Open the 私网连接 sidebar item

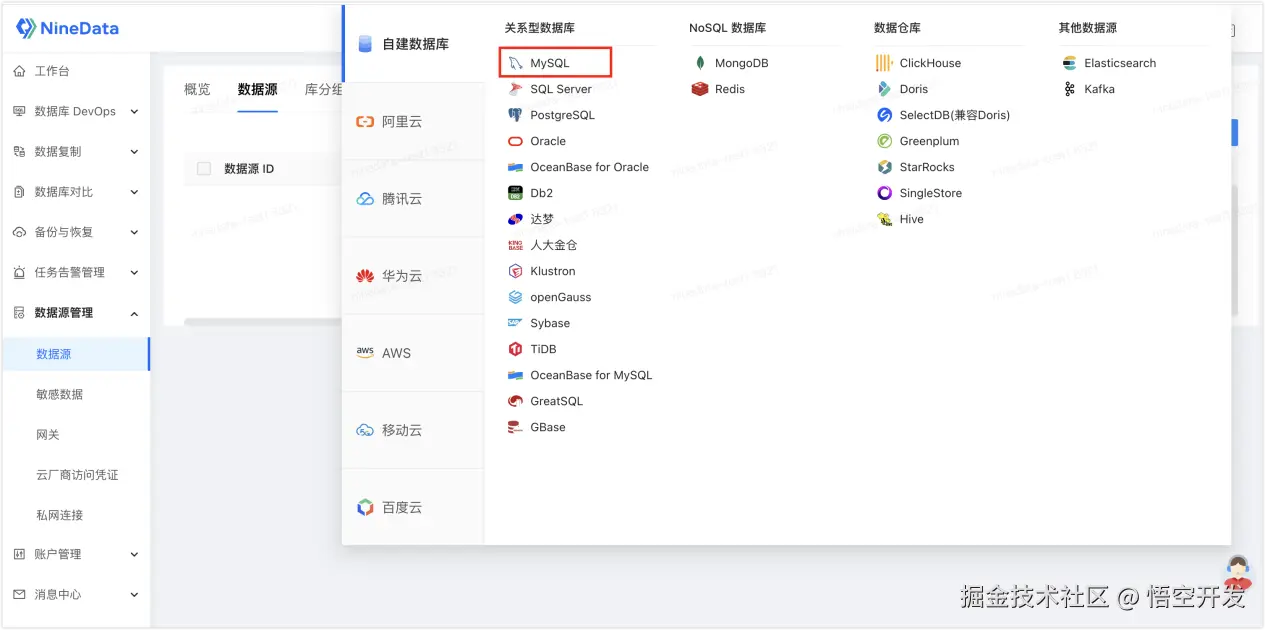60,515
